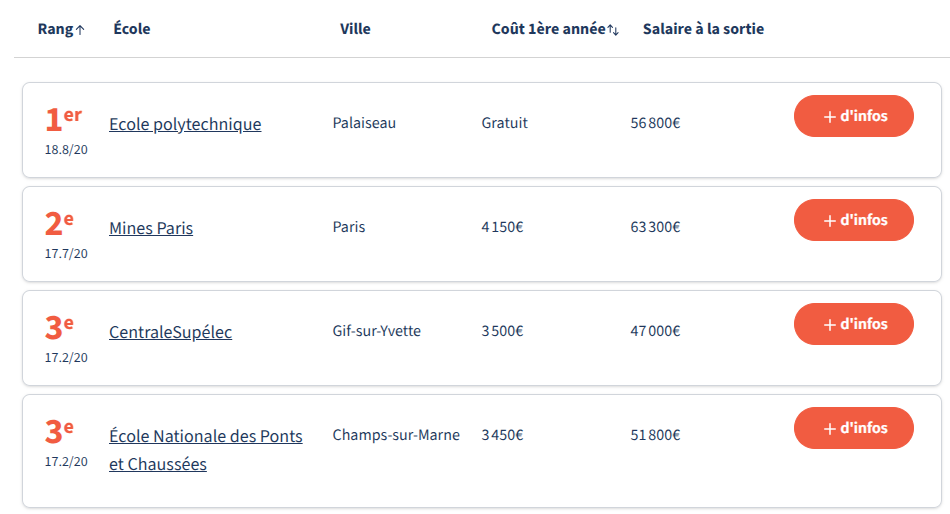Select the Ville column header
Screen dimensions: 950x514
point(355,29)
